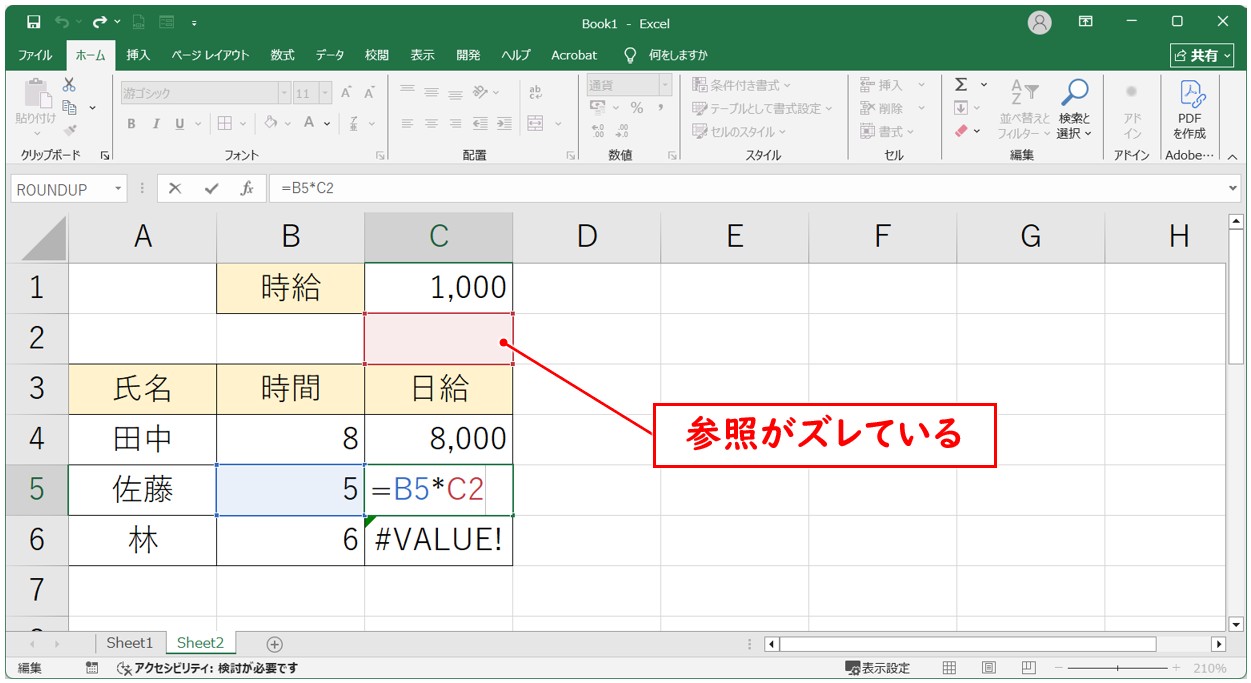
Task: Click the 挿入 cells button
Action: (x=892, y=85)
